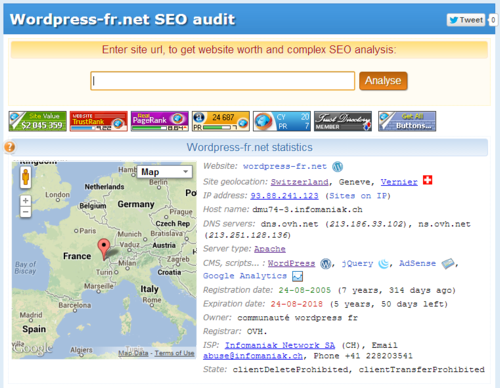Viewport: 500px width, 388px height.
Task: Click the Wordpress-fr.net statistics header
Action: click(249, 147)
